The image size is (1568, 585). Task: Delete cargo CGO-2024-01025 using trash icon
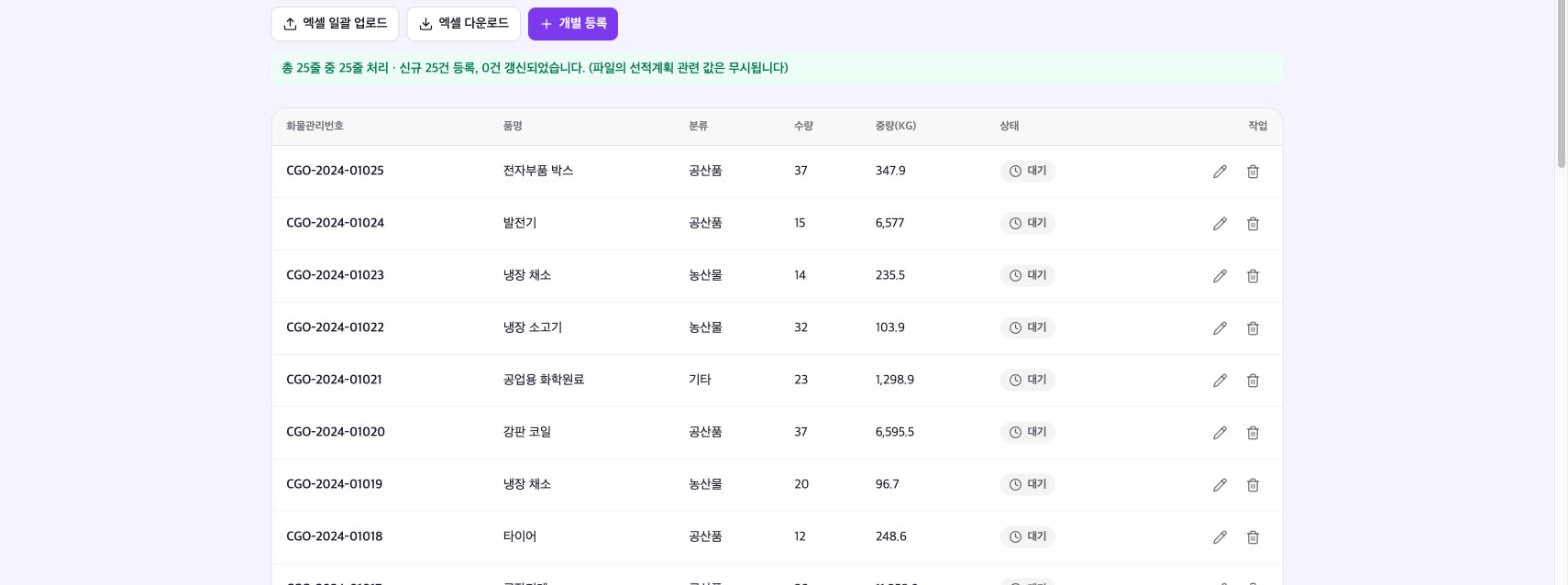pyautogui.click(x=1252, y=172)
